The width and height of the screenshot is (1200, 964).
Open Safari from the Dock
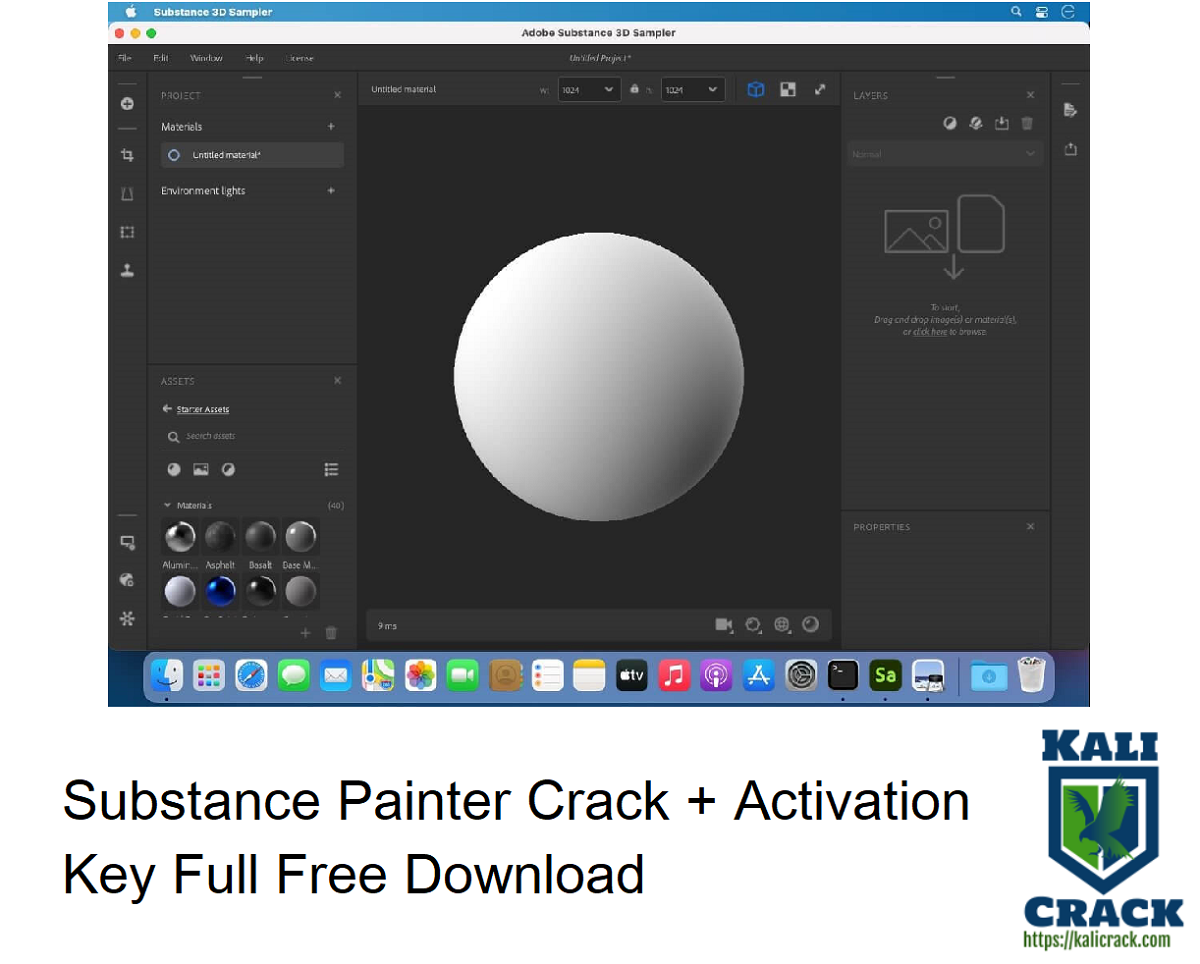[x=251, y=676]
